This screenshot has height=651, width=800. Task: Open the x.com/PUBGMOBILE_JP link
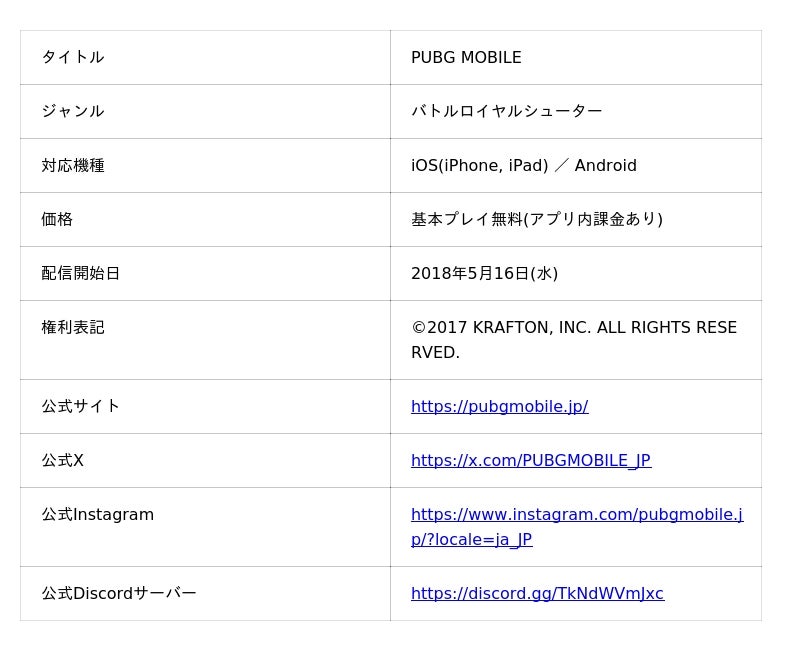[x=530, y=460]
